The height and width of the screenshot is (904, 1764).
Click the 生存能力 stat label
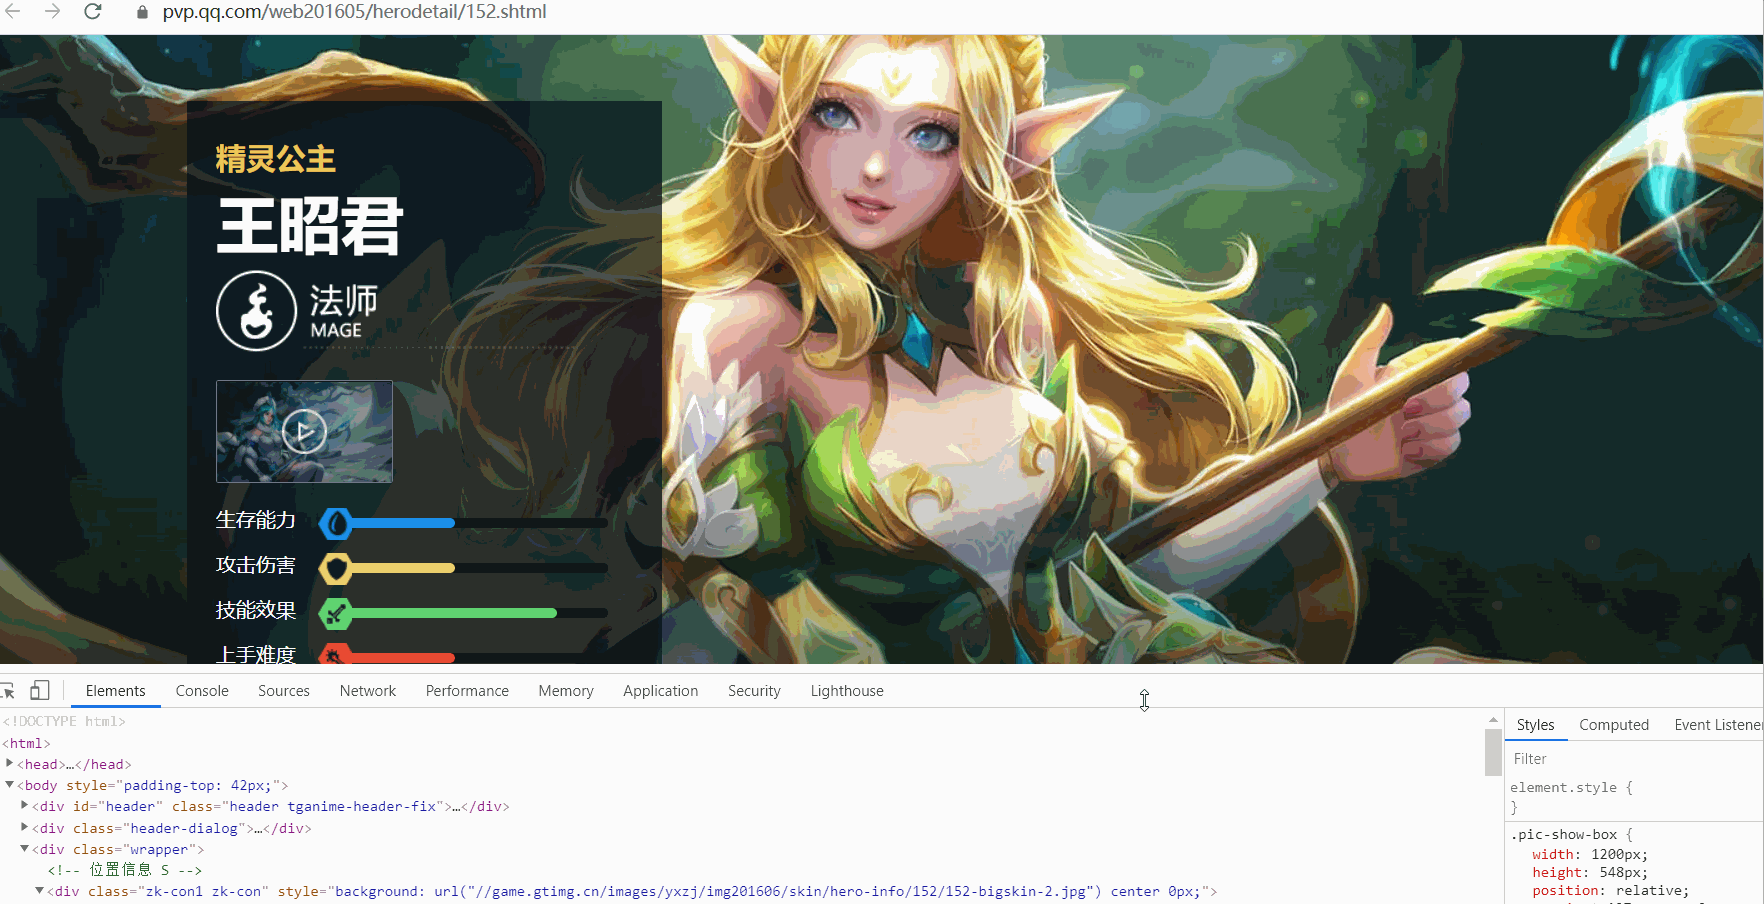[256, 520]
